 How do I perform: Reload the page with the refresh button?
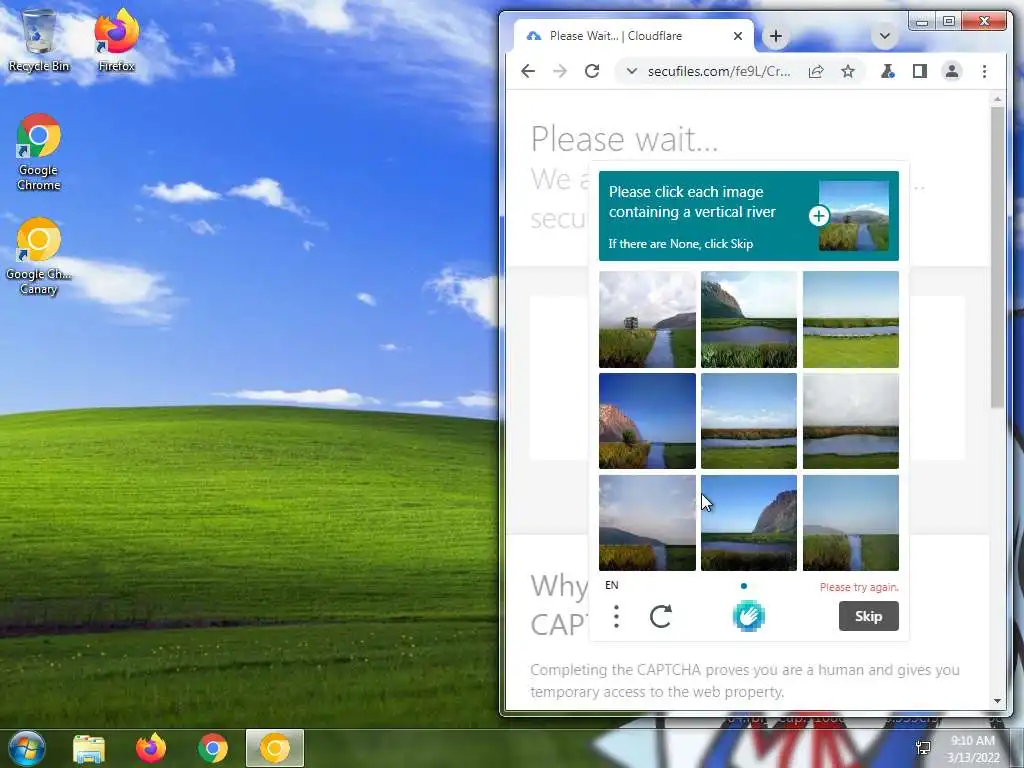click(592, 71)
